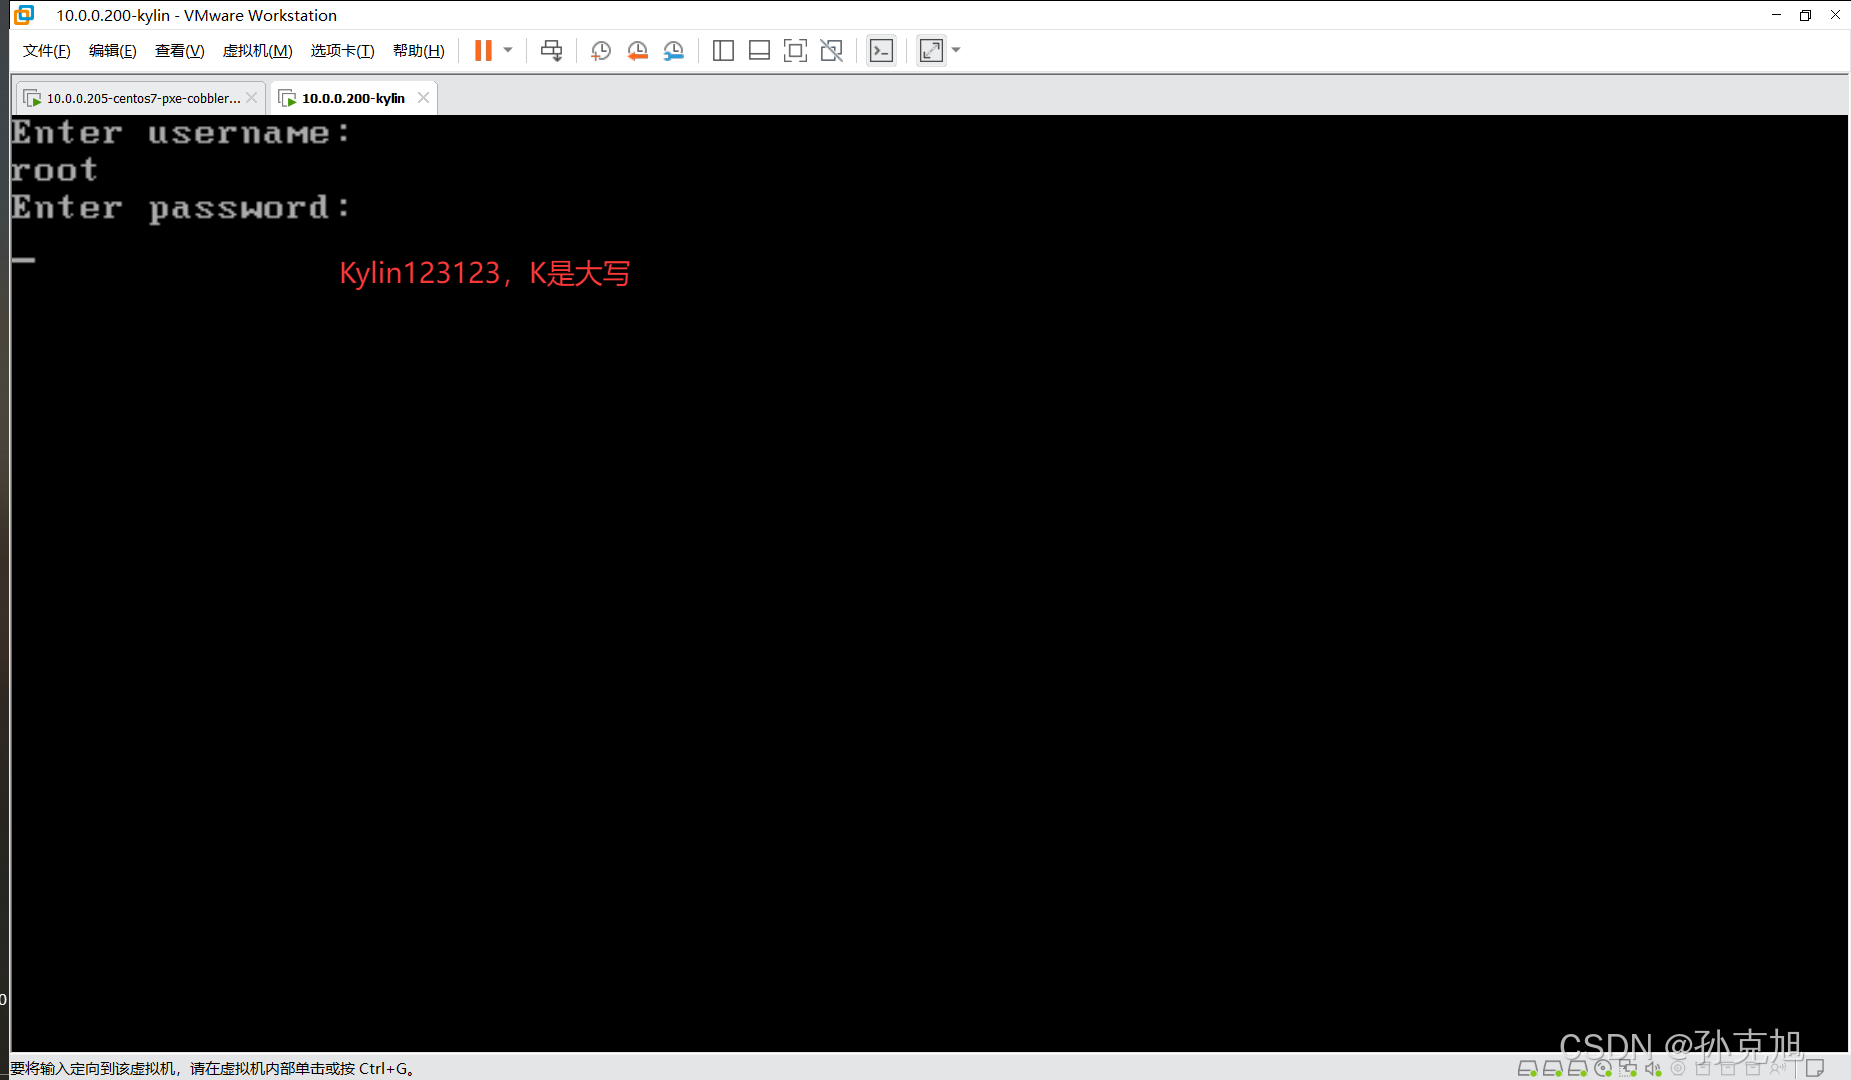This screenshot has width=1851, height=1080.
Task: Close the 10.0.0.200-kylin tab
Action: click(423, 98)
